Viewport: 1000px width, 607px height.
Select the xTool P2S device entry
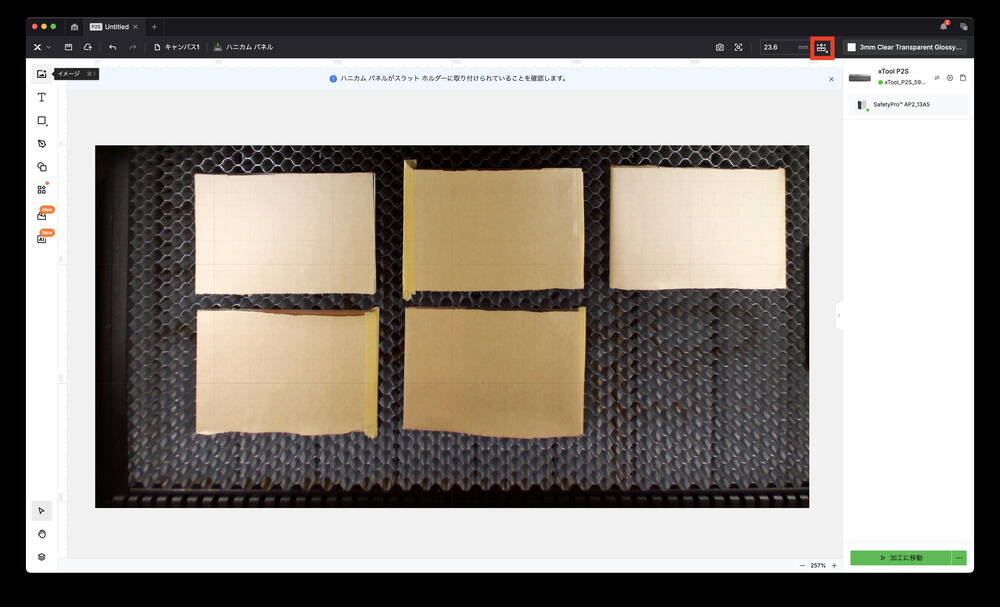click(888, 77)
